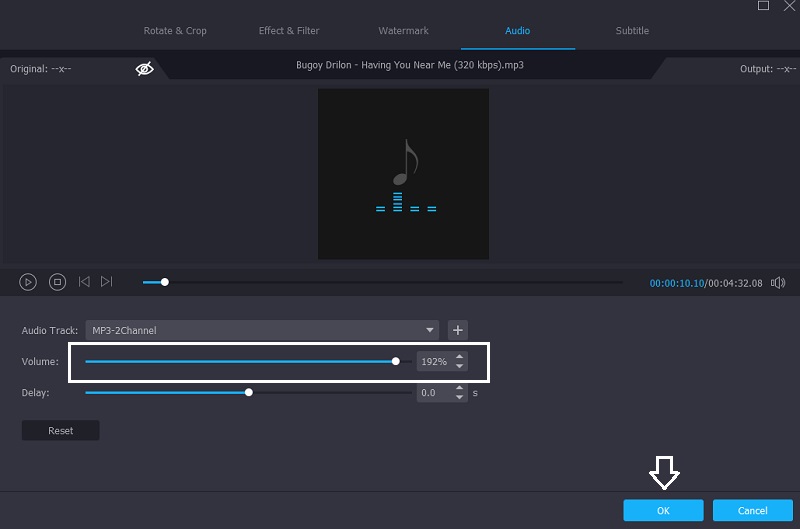Increase delay with the up arrow
Image resolution: width=800 pixels, height=529 pixels.
click(x=459, y=389)
